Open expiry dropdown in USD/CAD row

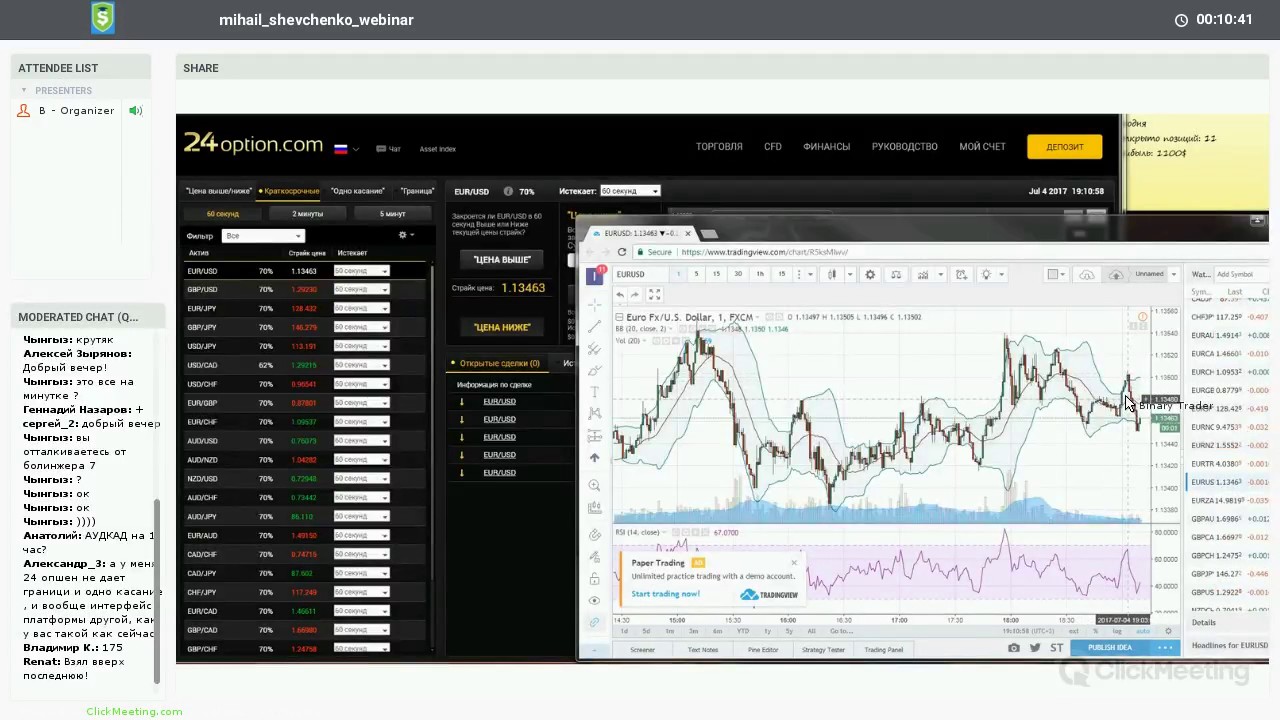pos(361,365)
